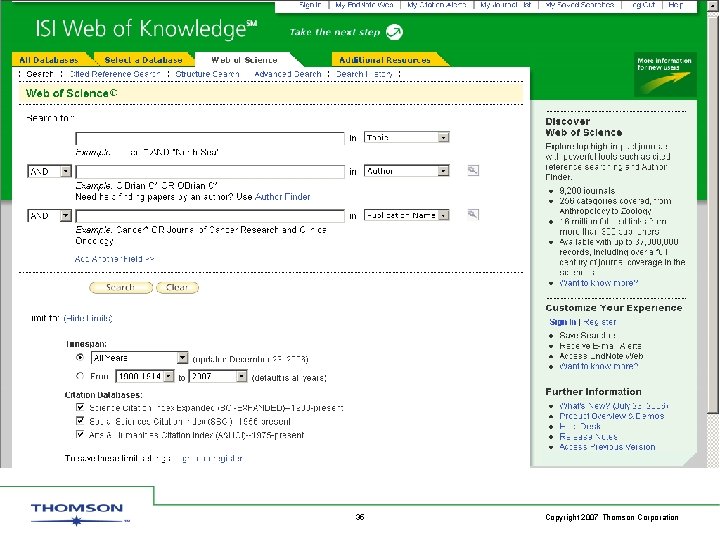
Task: Open More information for new users graphic
Action: pos(665,74)
